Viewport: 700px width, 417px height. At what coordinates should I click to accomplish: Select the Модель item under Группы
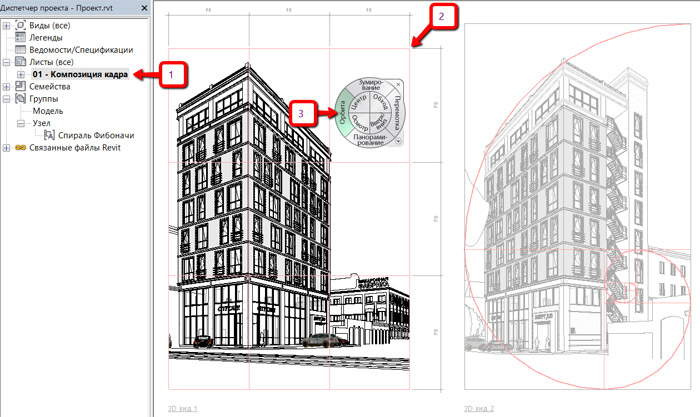coord(48,111)
